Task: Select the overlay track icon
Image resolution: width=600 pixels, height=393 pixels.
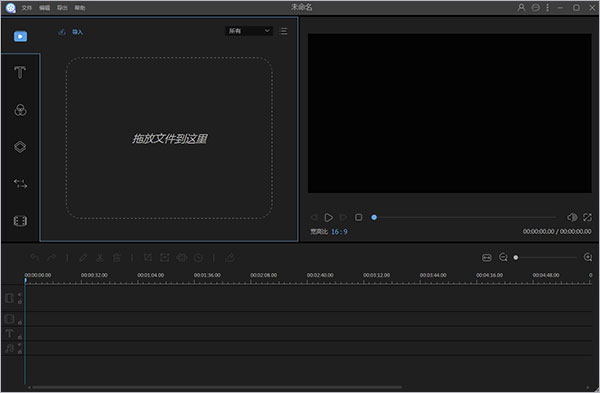Action: tap(10, 318)
